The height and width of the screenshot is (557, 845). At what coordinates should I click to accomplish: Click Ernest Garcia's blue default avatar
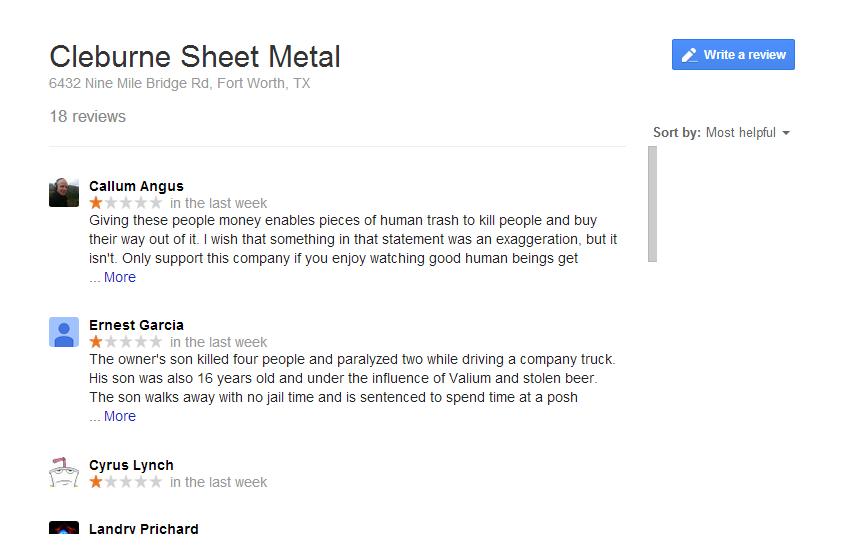[x=64, y=332]
